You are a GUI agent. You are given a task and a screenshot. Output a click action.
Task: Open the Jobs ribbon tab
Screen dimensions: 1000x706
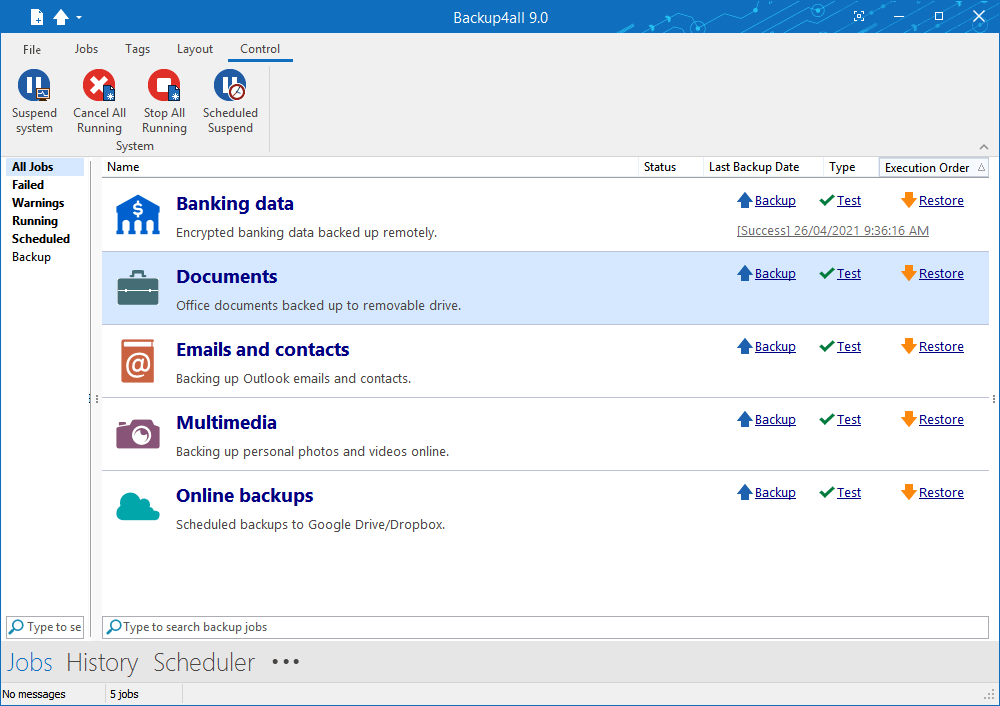(86, 49)
